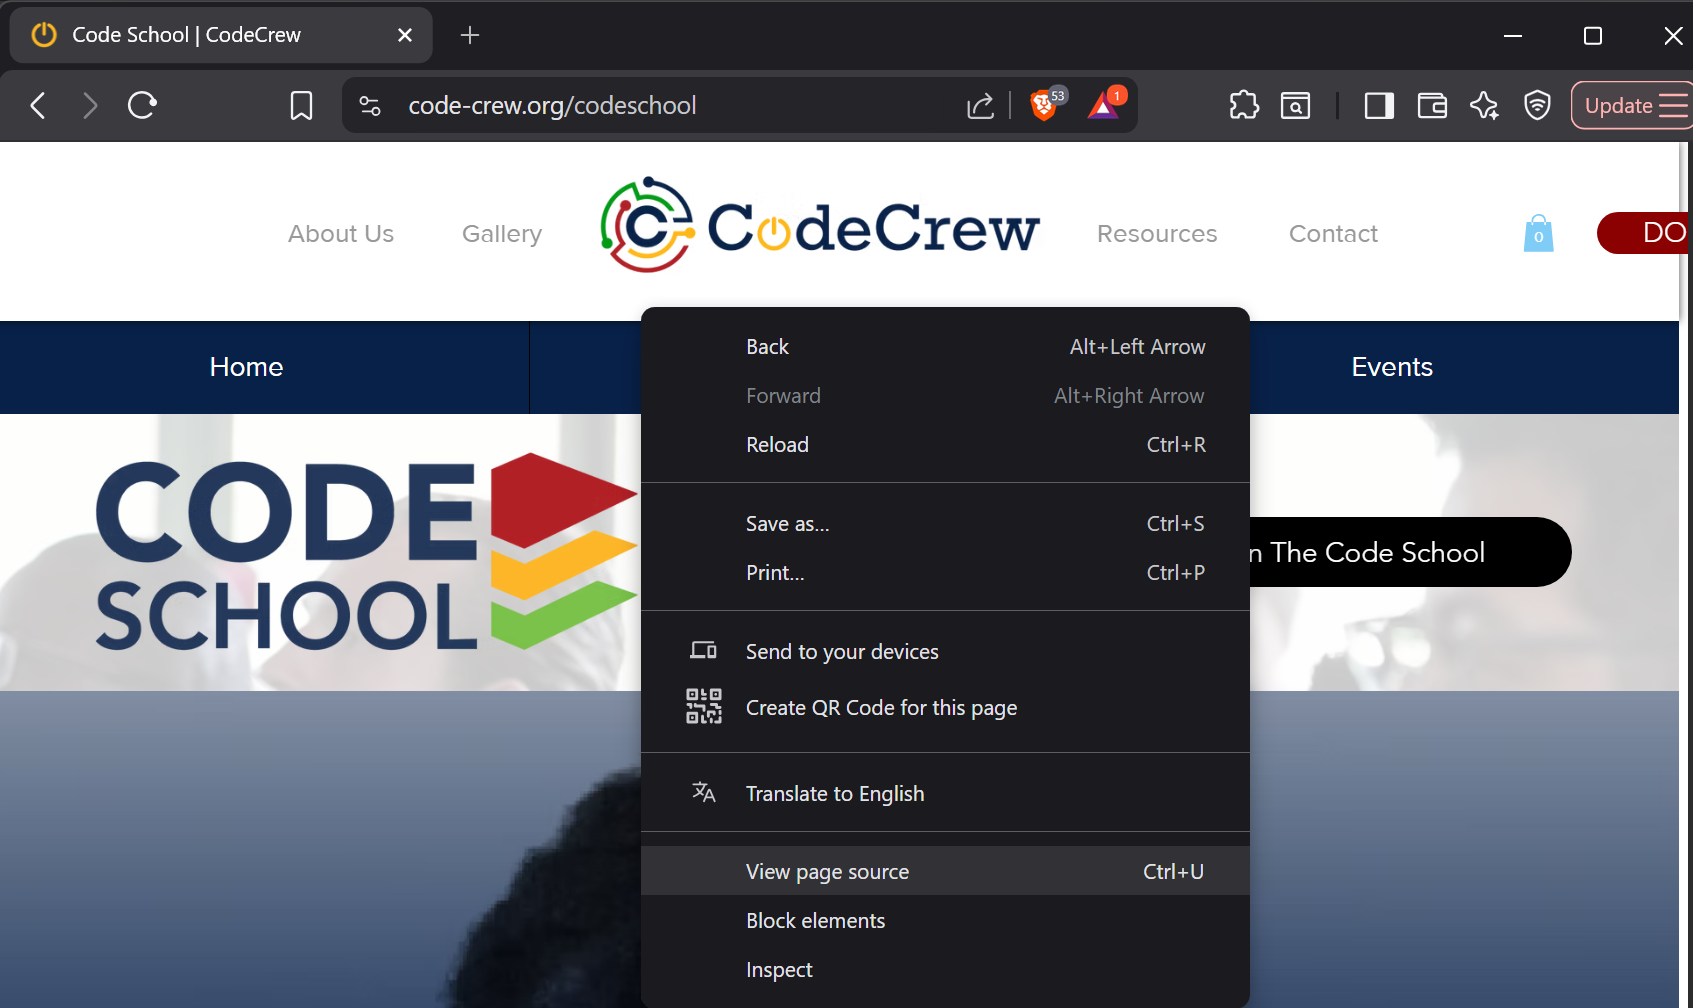Image resolution: width=1693 pixels, height=1008 pixels.
Task: Open Brave Rewards with 1 notification
Action: (1101, 107)
